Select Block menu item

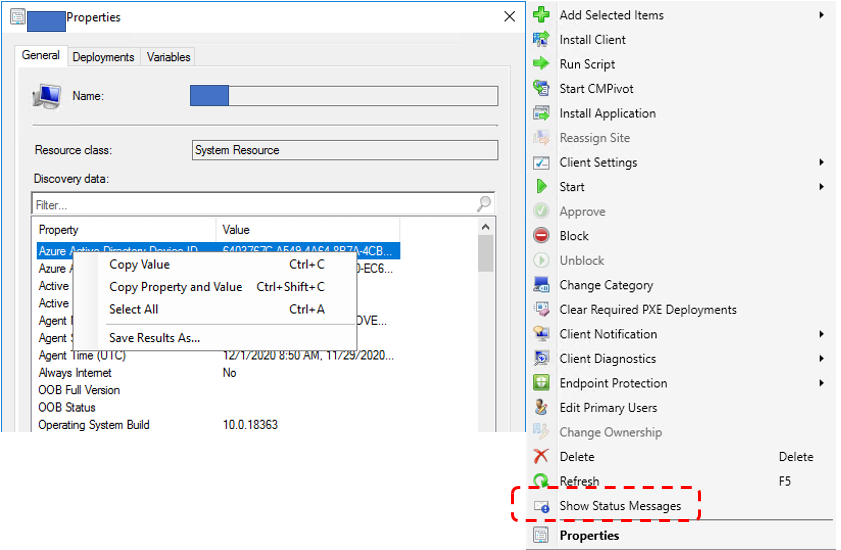click(574, 236)
